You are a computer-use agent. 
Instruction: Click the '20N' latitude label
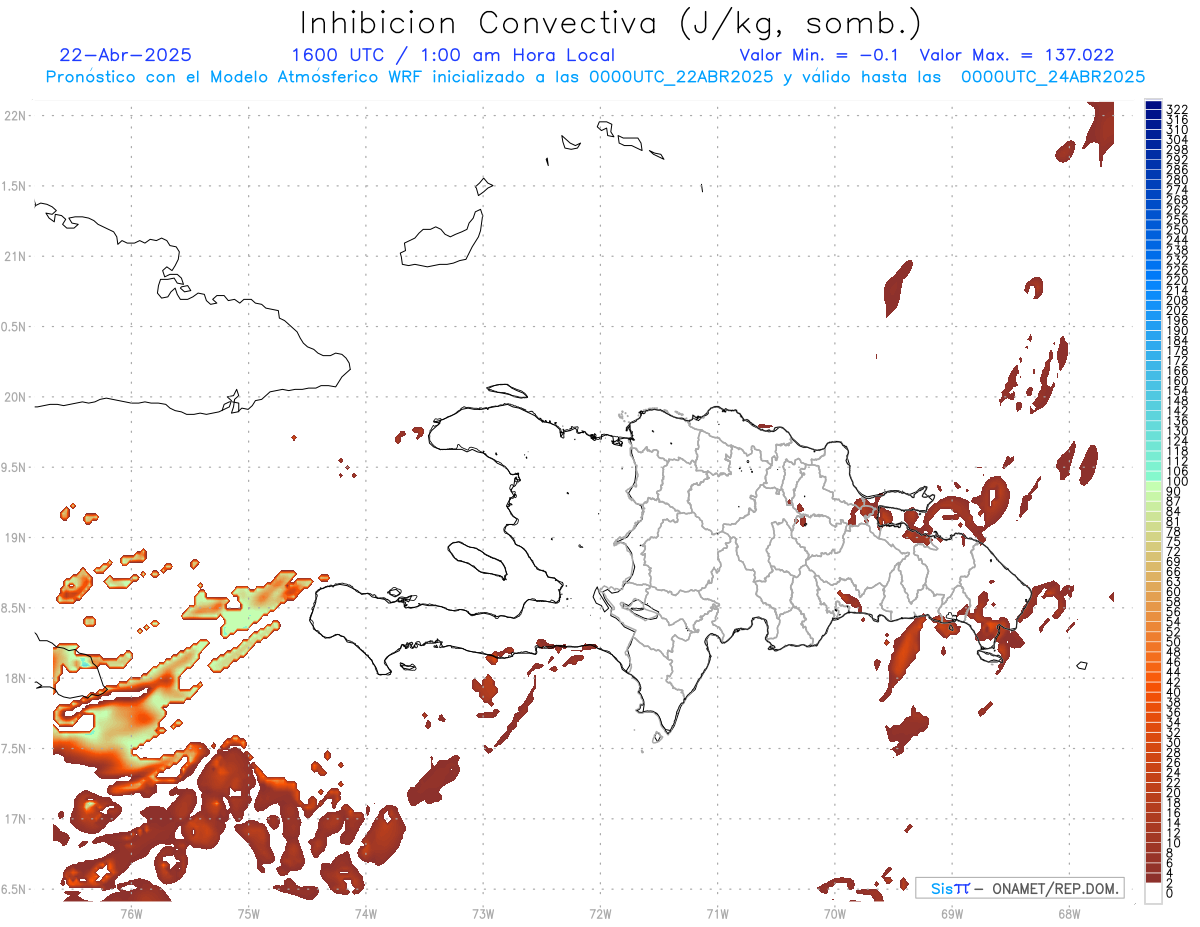coord(15,397)
